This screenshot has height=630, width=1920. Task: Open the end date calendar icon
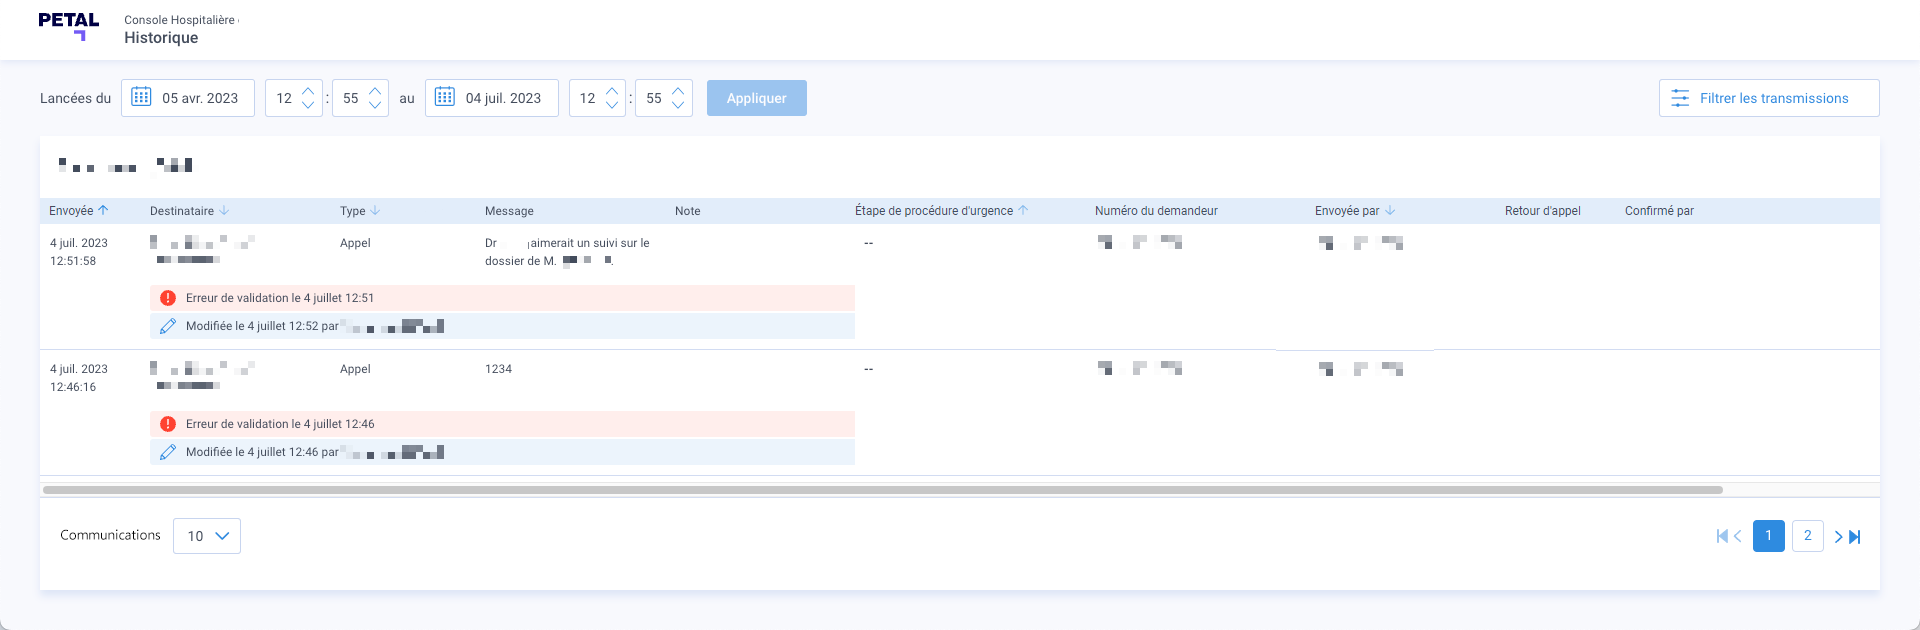pyautogui.click(x=445, y=97)
